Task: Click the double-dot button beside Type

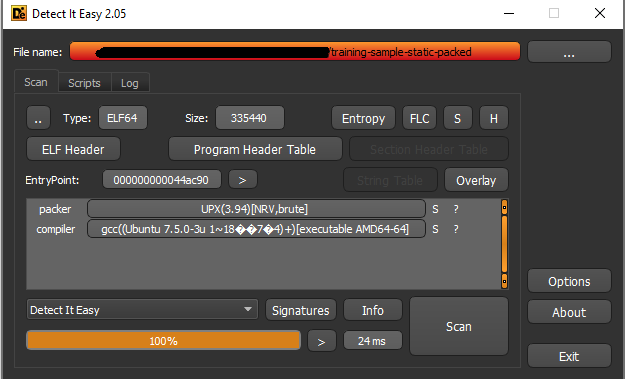Action: click(38, 118)
